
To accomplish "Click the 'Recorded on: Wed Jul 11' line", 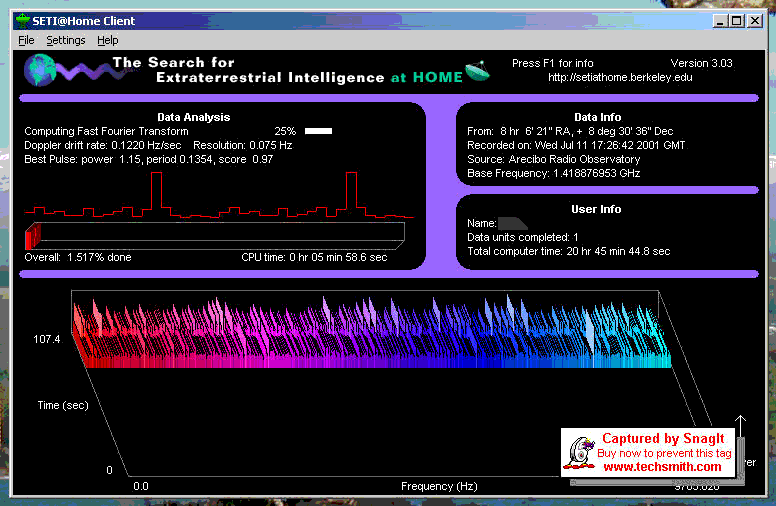I will pos(576,146).
